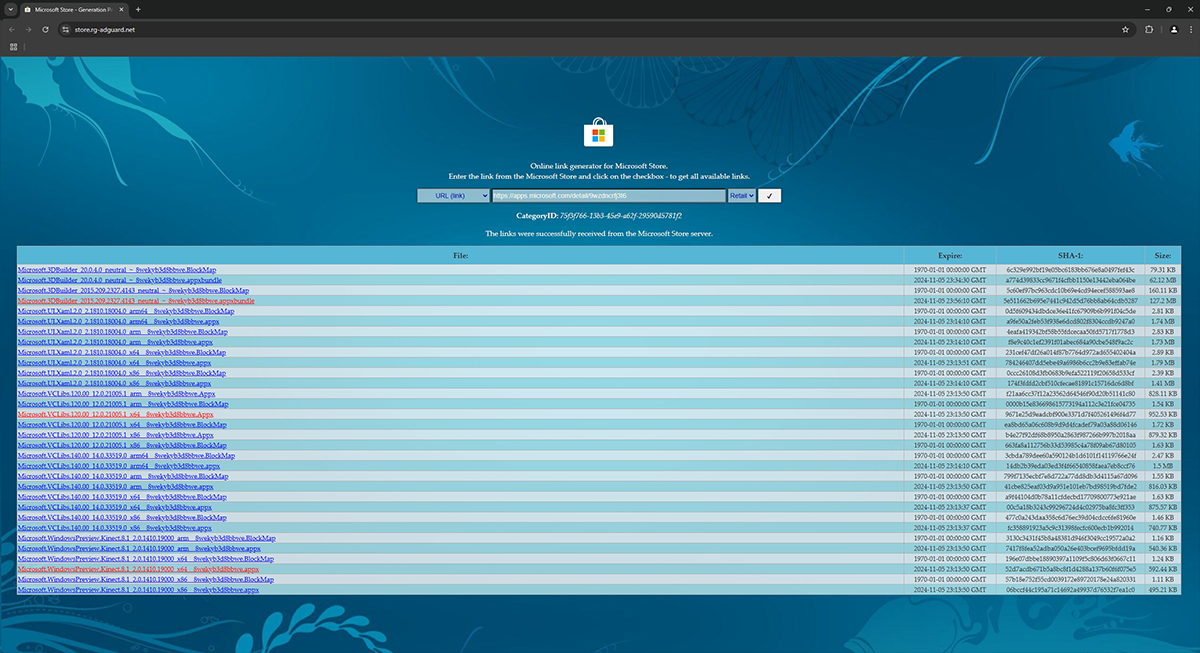The image size is (1200, 653).
Task: Download red Kinect.8.1 x64 appx file
Action: coord(138,569)
